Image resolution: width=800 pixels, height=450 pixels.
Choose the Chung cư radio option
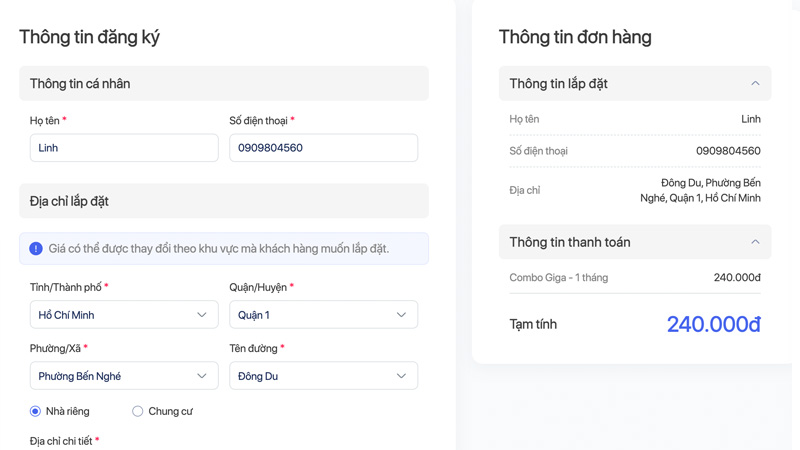pos(138,411)
